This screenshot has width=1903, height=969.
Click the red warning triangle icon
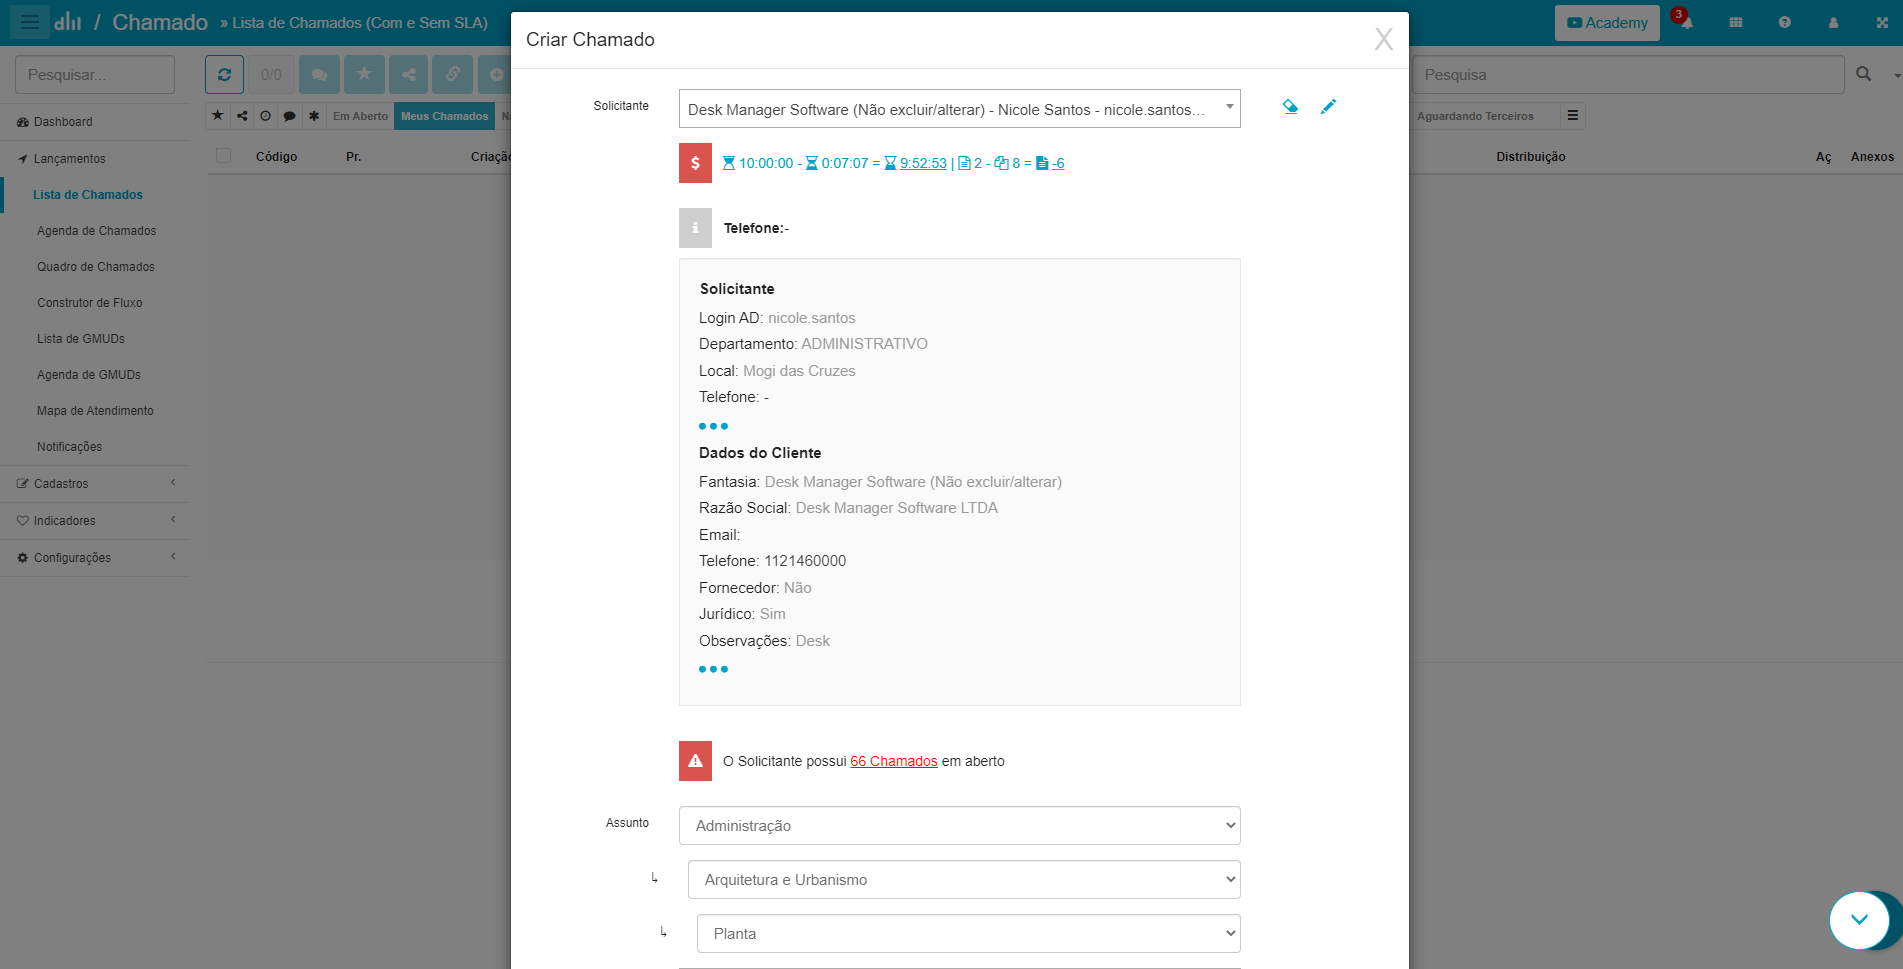click(695, 761)
